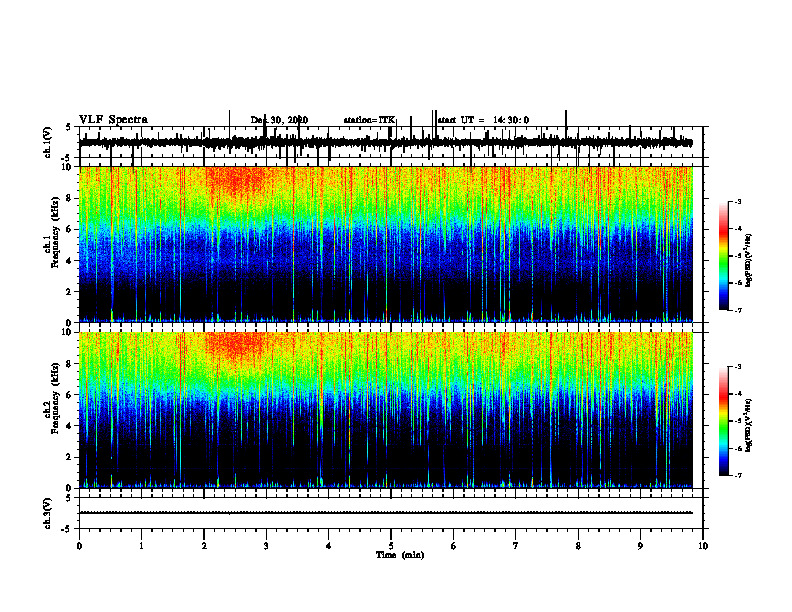Screen dimensions: 792x612
Task: Click the "station=ITK" label
Action: click(369, 120)
